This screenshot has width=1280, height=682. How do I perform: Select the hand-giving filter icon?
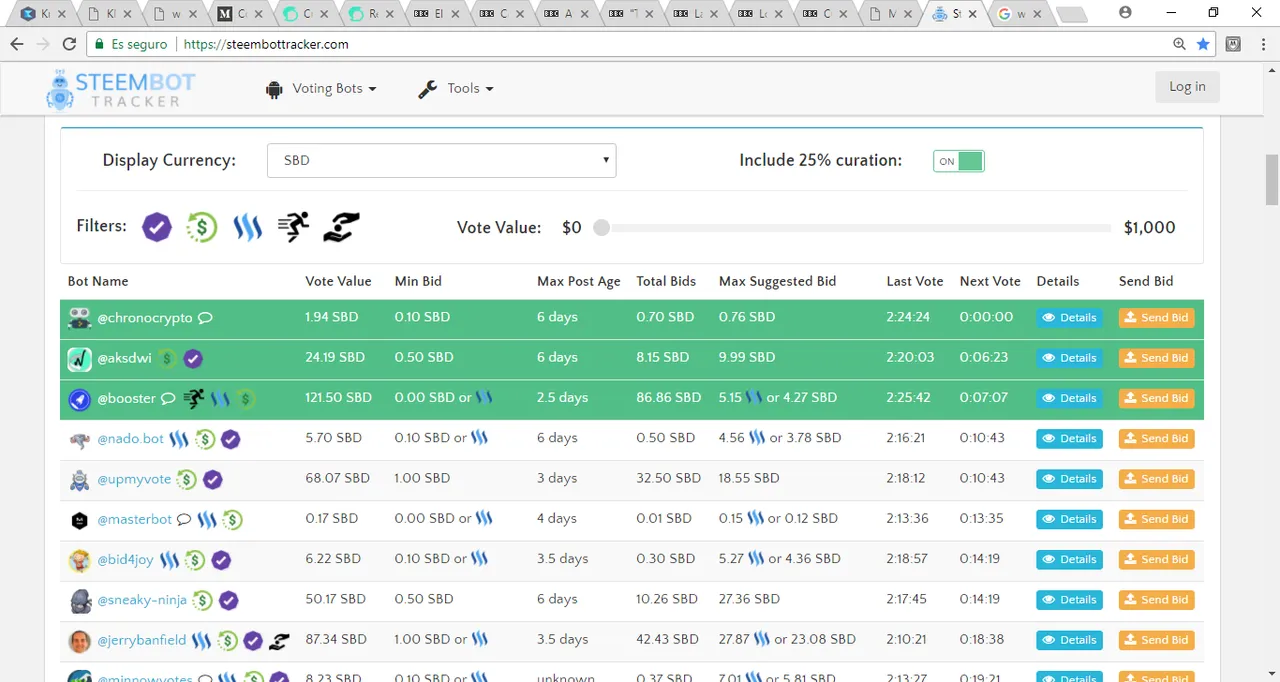(x=341, y=227)
